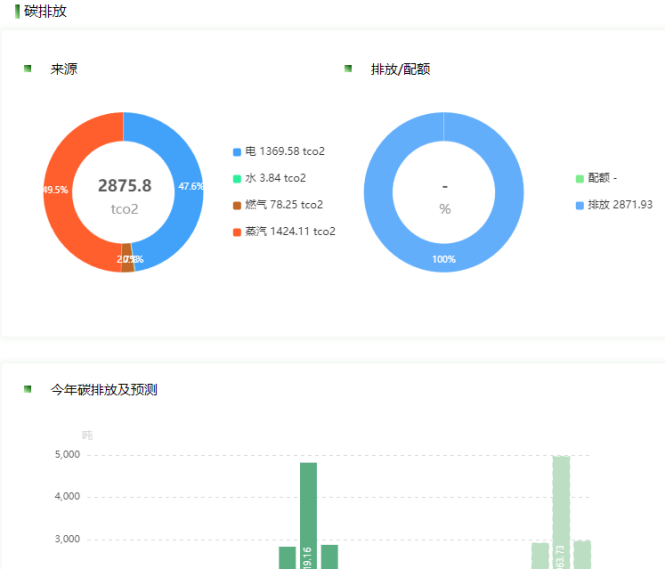Click the blue 电 legend marker
Screen dimensions: 665x569
click(237, 152)
